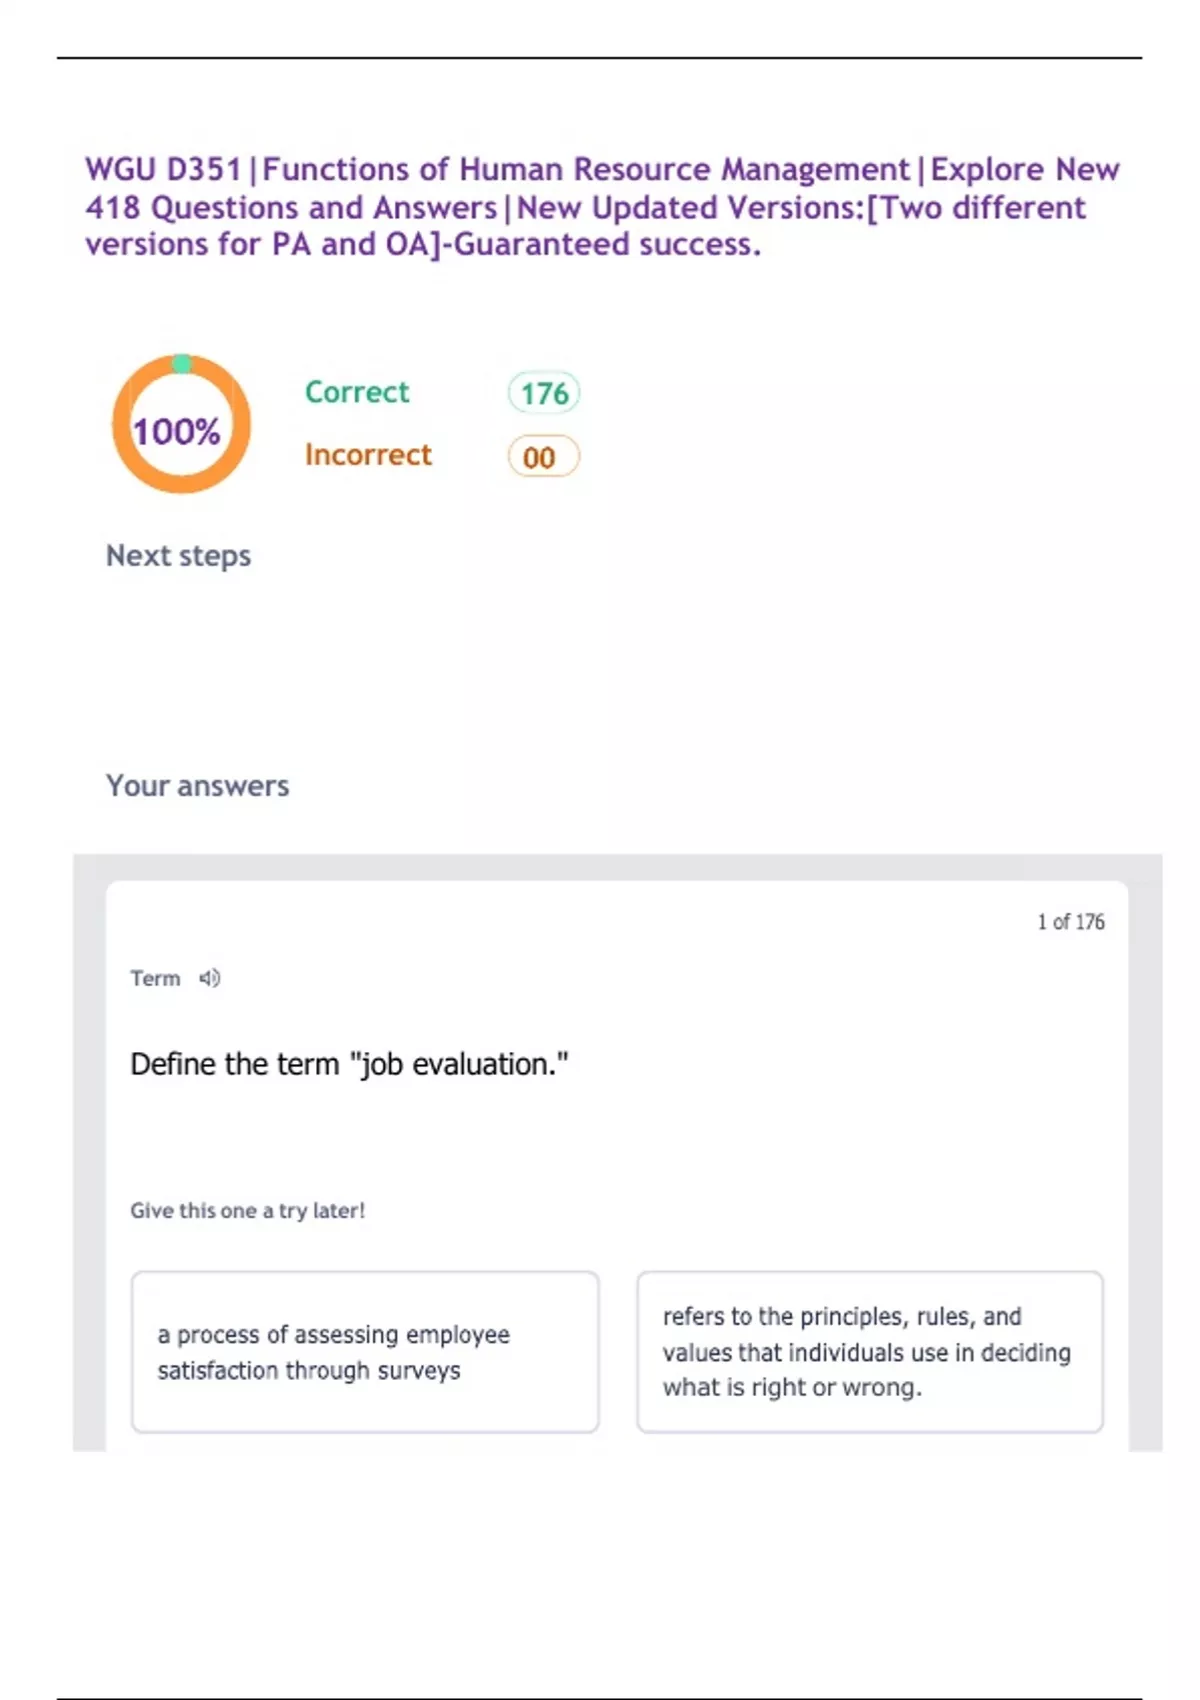Click the orange 00 incorrect count badge

(543, 457)
